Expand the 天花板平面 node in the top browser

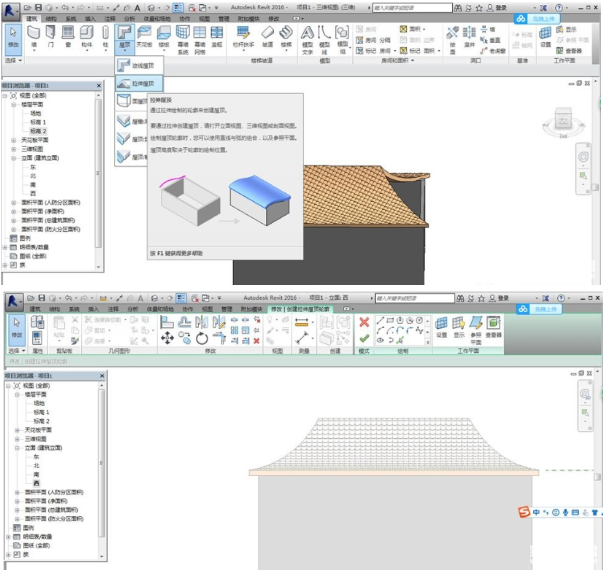coord(15,139)
